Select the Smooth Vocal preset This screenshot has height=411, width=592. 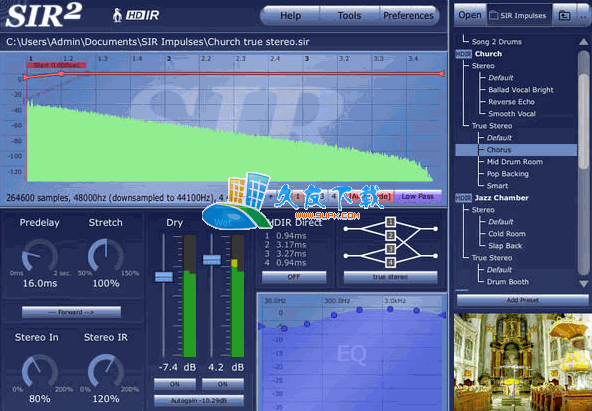(512, 114)
